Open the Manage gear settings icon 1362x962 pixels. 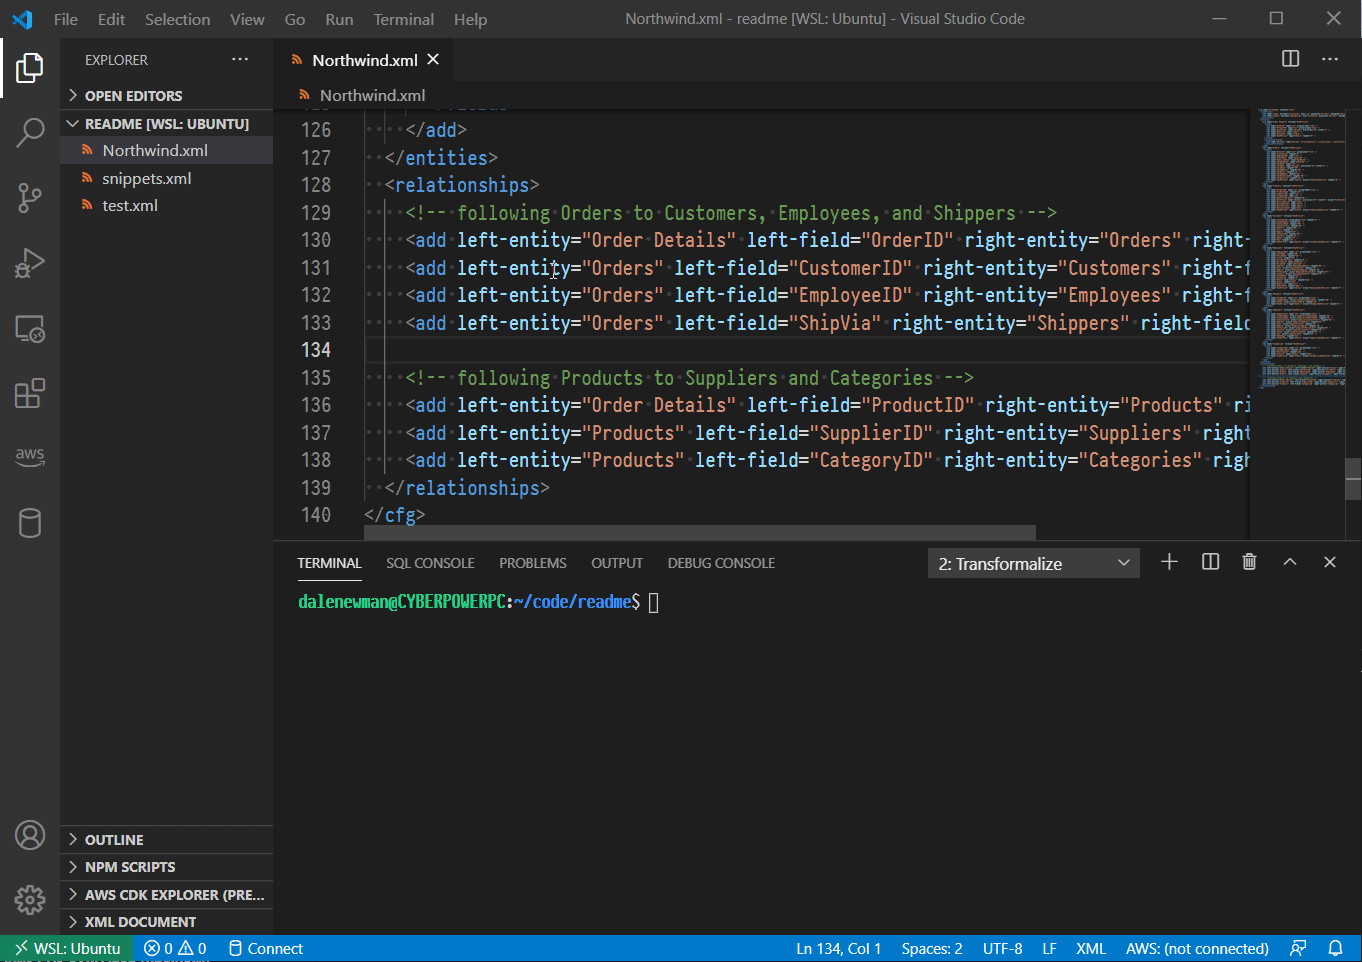click(x=30, y=900)
